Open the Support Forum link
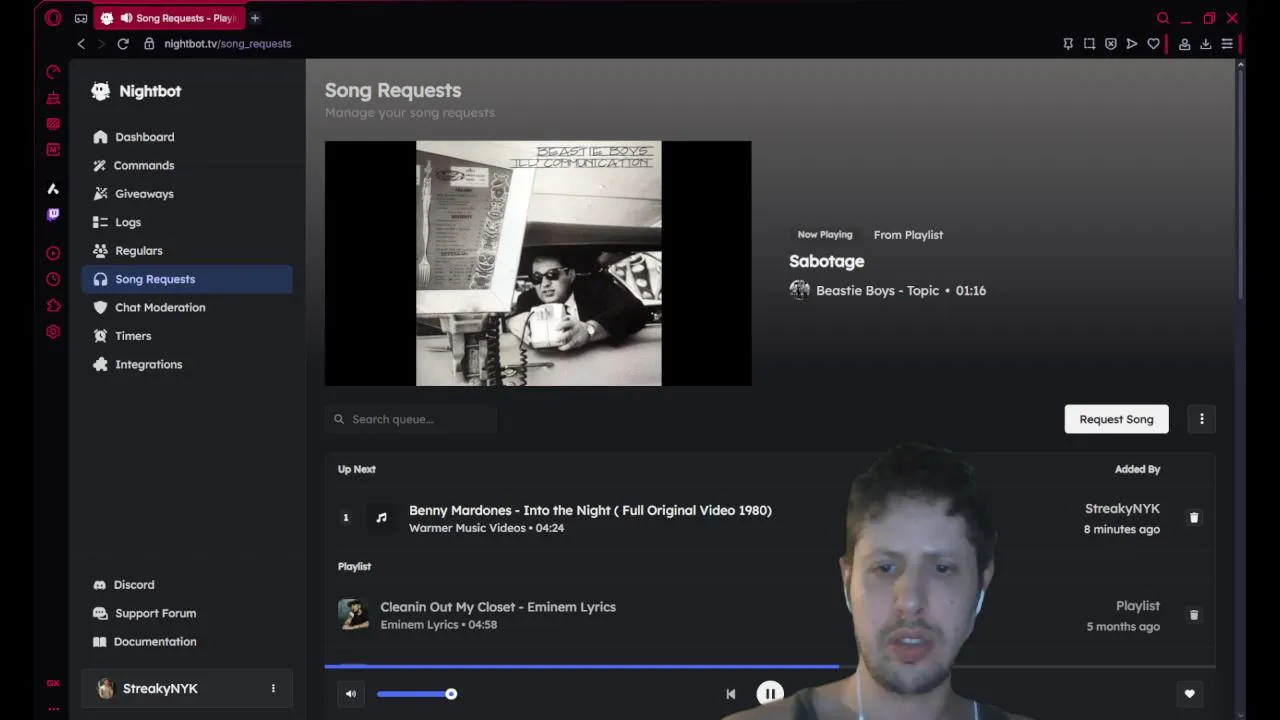Image resolution: width=1280 pixels, height=720 pixels. coord(144,613)
